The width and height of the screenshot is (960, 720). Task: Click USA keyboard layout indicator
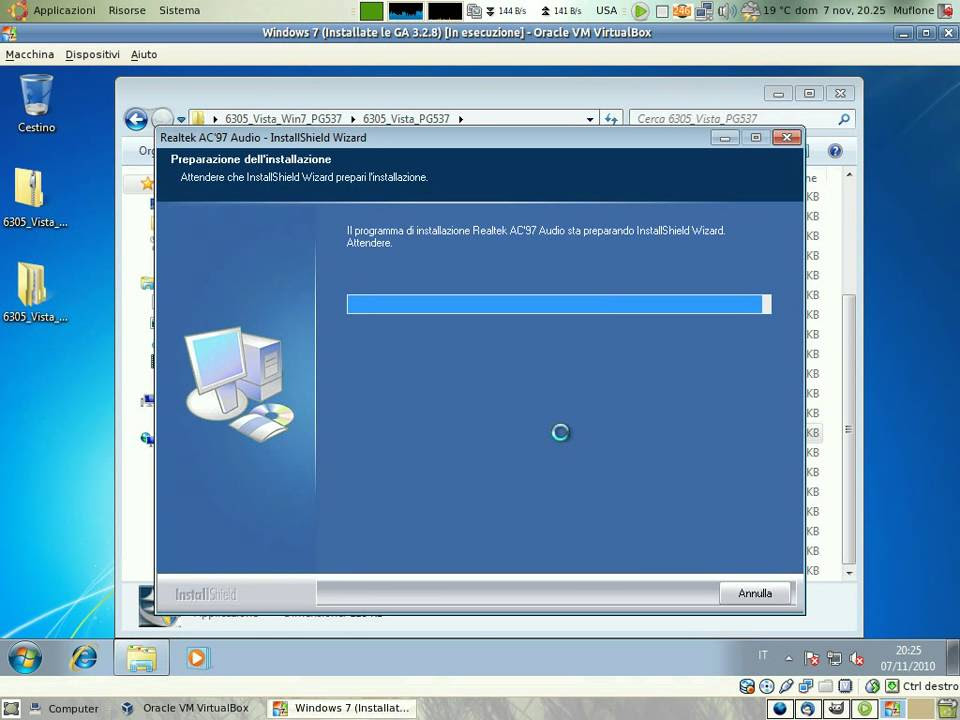coord(606,10)
